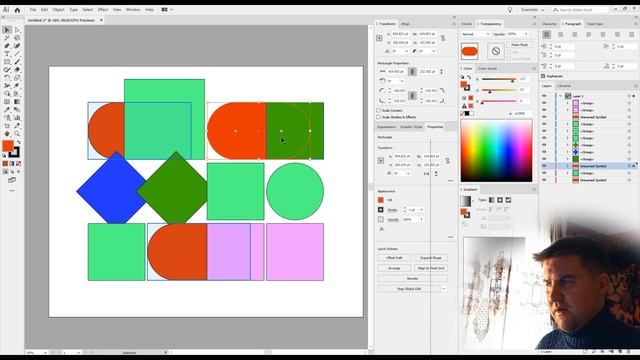Click the Align to Pixel Grid button
Screen dimensions: 640x360
pyautogui.click(x=431, y=268)
